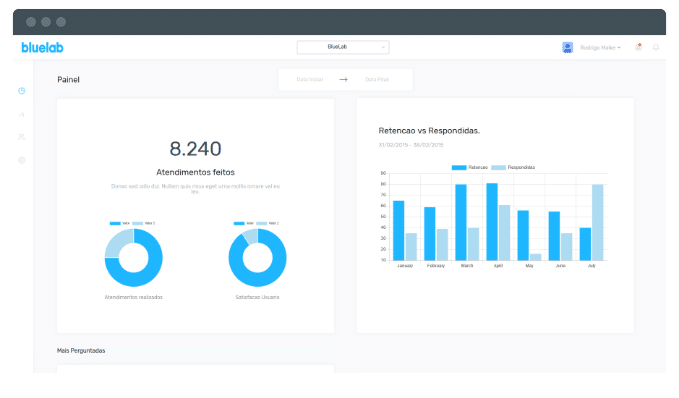Click the Atendimentos feitos heading
Viewport: 679px width, 398px height.
pyautogui.click(x=195, y=172)
